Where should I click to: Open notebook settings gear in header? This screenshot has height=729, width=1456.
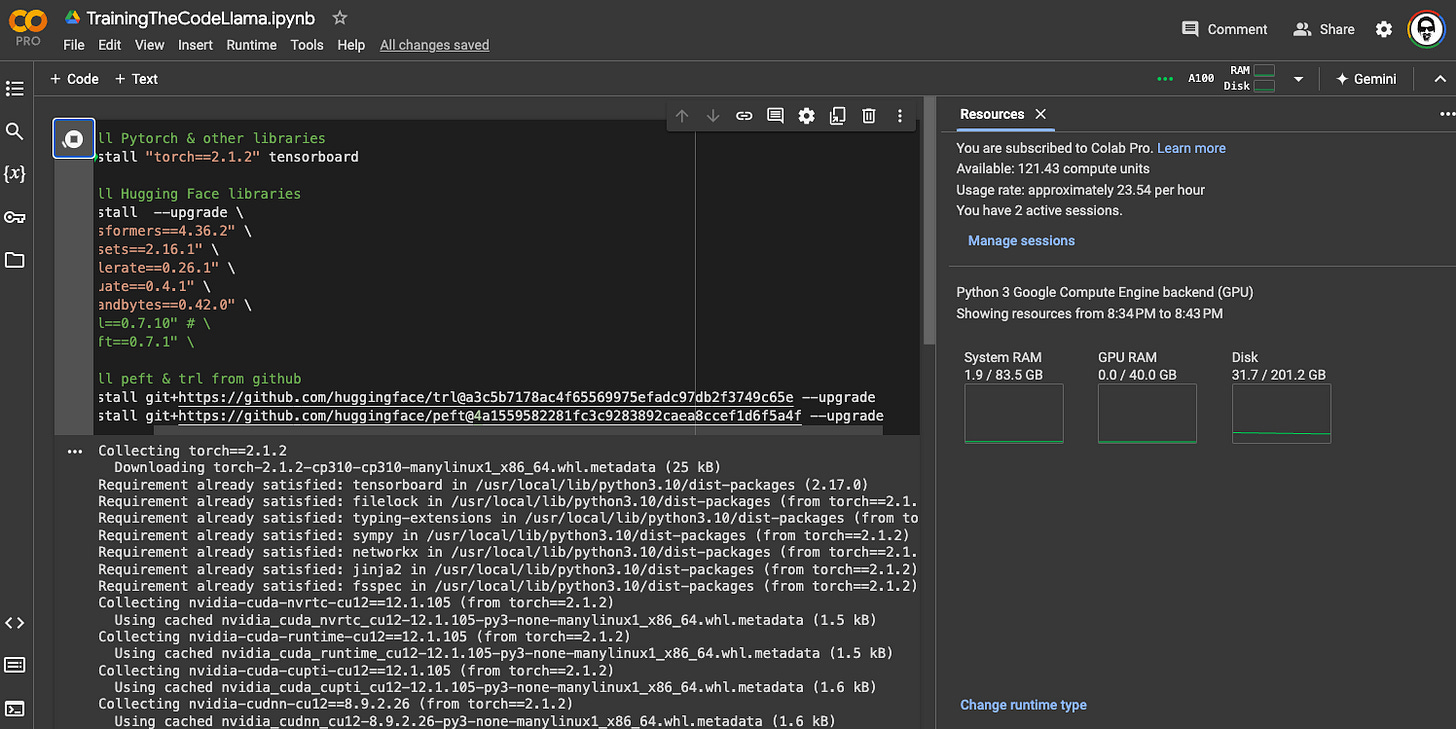click(1384, 29)
